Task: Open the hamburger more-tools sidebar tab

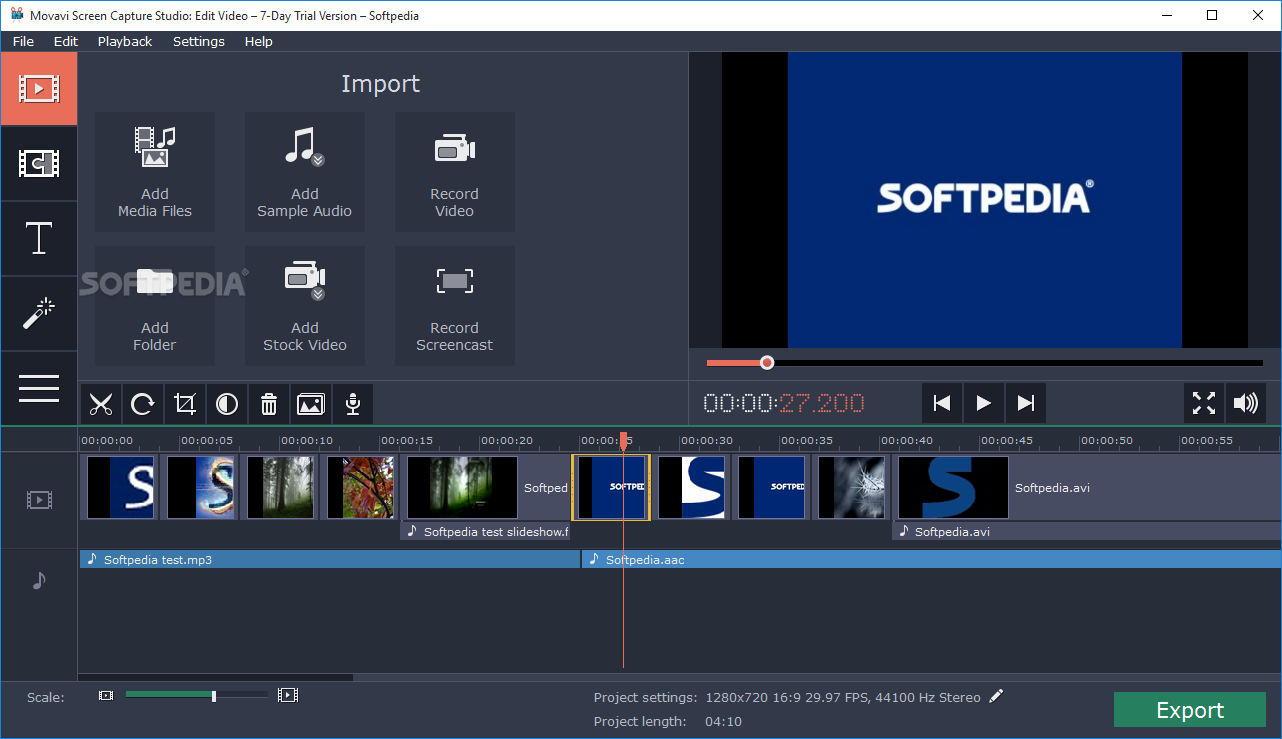Action: click(39, 389)
